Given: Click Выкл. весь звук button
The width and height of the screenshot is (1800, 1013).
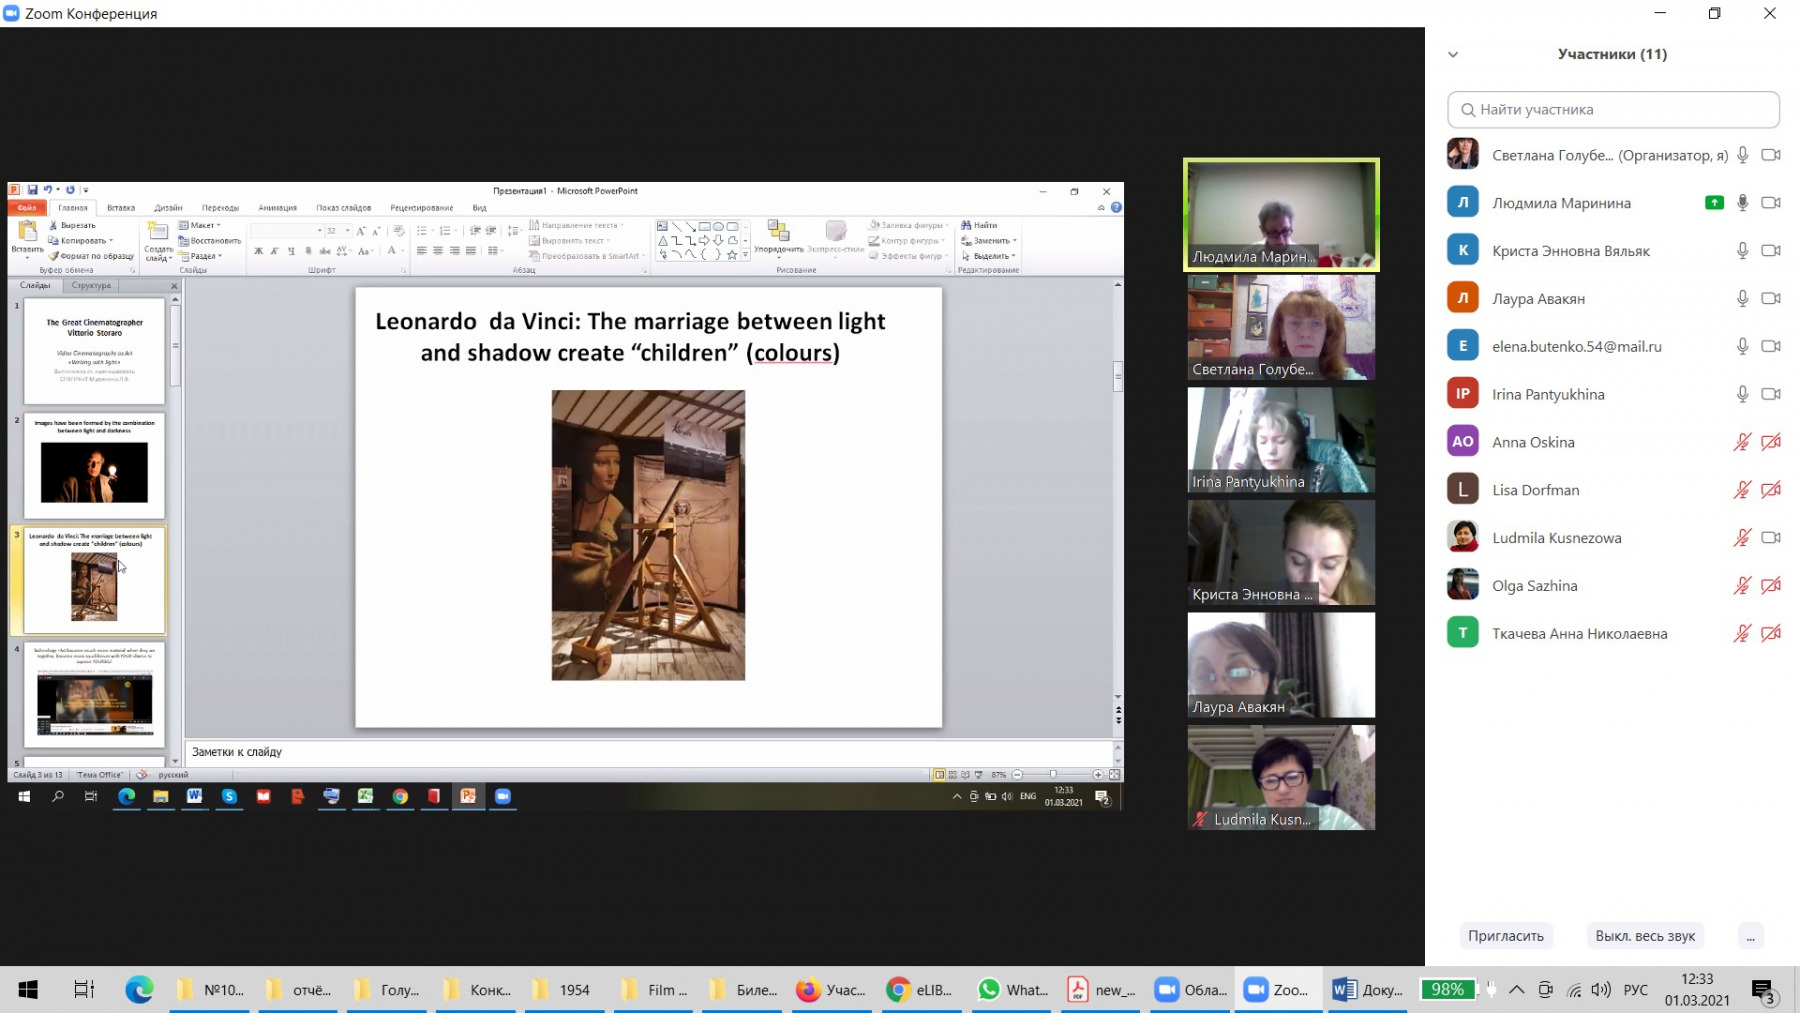Looking at the screenshot, I should (1645, 936).
